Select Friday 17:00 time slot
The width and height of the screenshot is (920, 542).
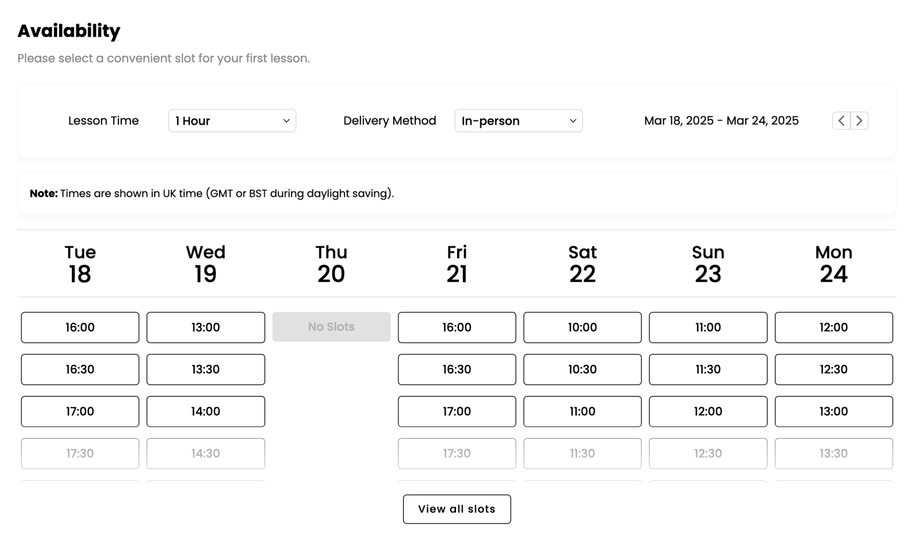coord(457,411)
